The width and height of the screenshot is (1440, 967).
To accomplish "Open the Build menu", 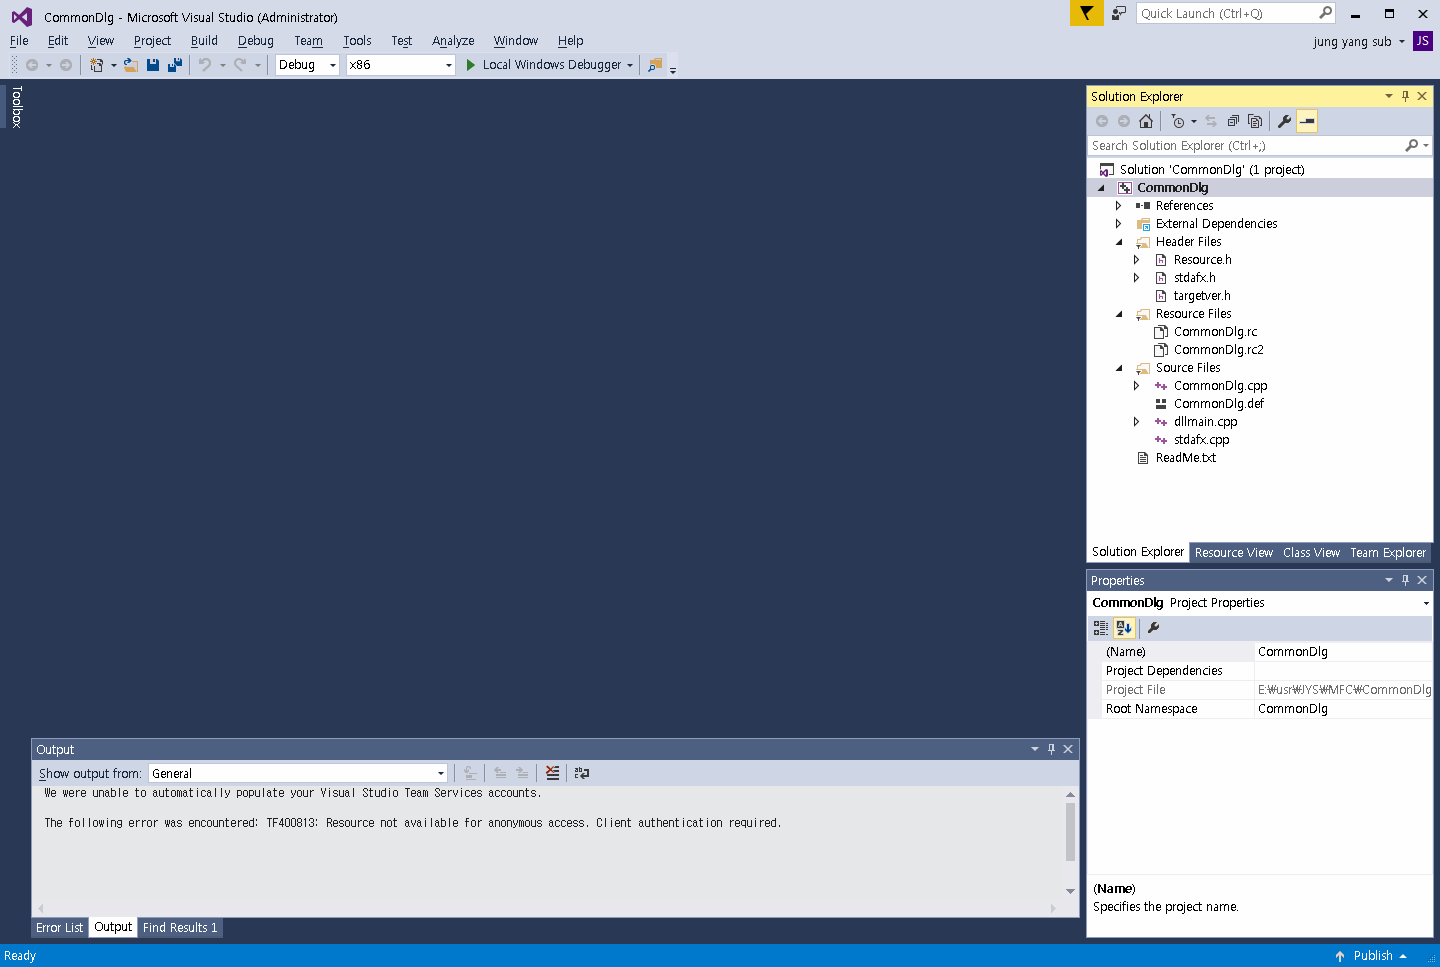I will (x=204, y=41).
